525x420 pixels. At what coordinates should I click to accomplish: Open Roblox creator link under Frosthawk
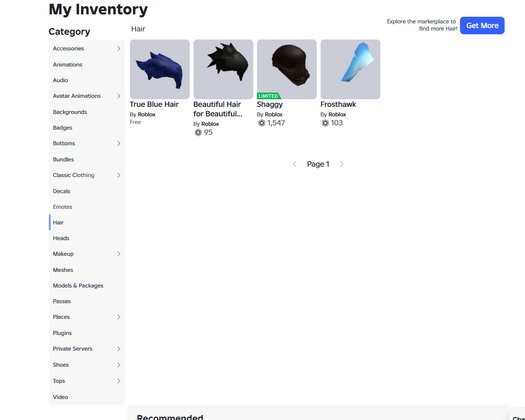[x=337, y=115]
